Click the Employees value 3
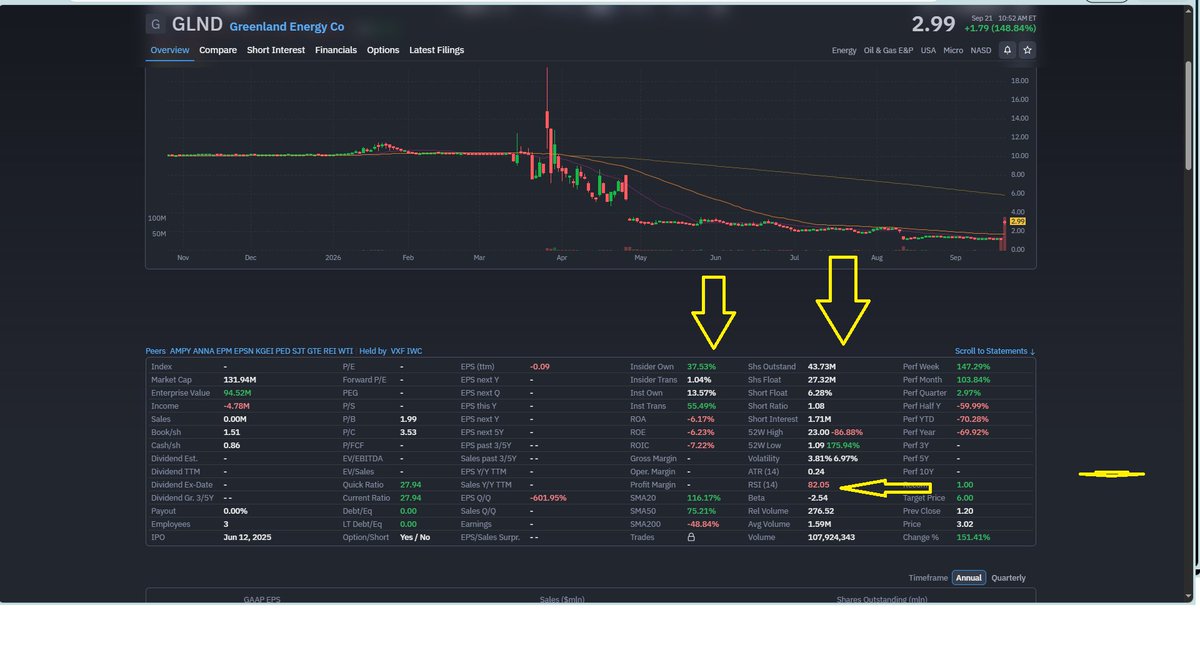 pyautogui.click(x=226, y=524)
